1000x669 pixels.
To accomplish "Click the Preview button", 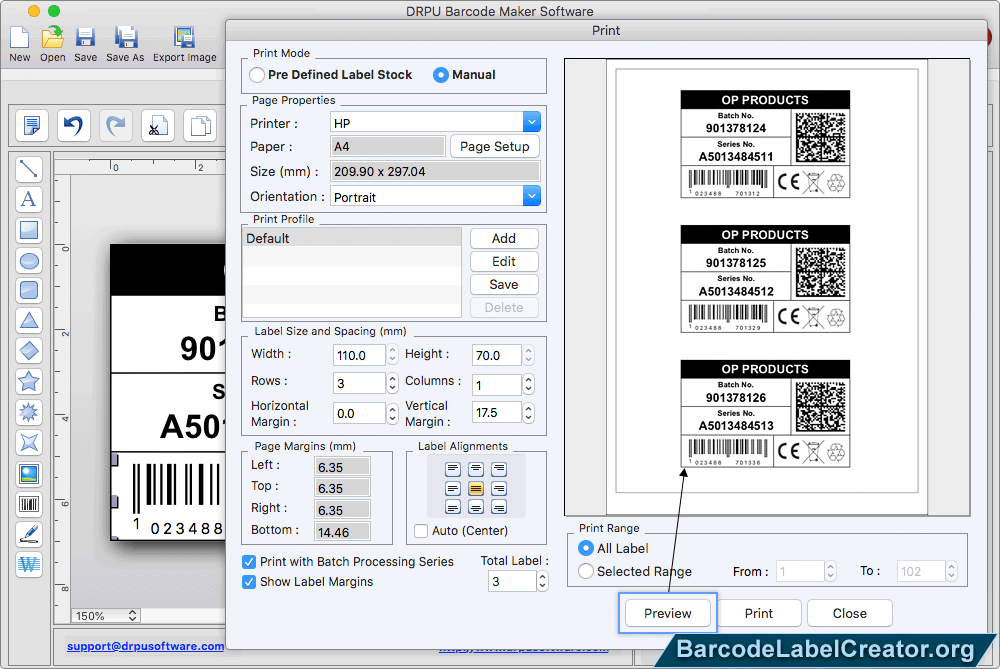I will (668, 613).
